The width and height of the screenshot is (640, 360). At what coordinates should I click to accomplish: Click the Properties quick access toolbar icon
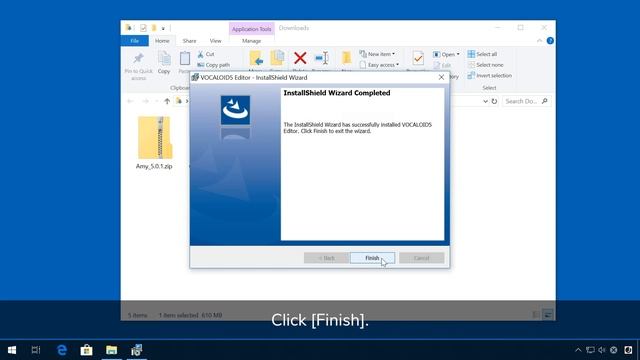pyautogui.click(x=143, y=28)
